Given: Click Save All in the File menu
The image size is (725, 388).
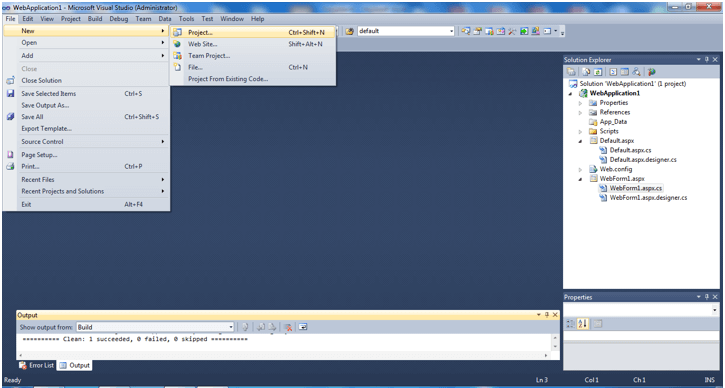Looking at the screenshot, I should pos(86,117).
